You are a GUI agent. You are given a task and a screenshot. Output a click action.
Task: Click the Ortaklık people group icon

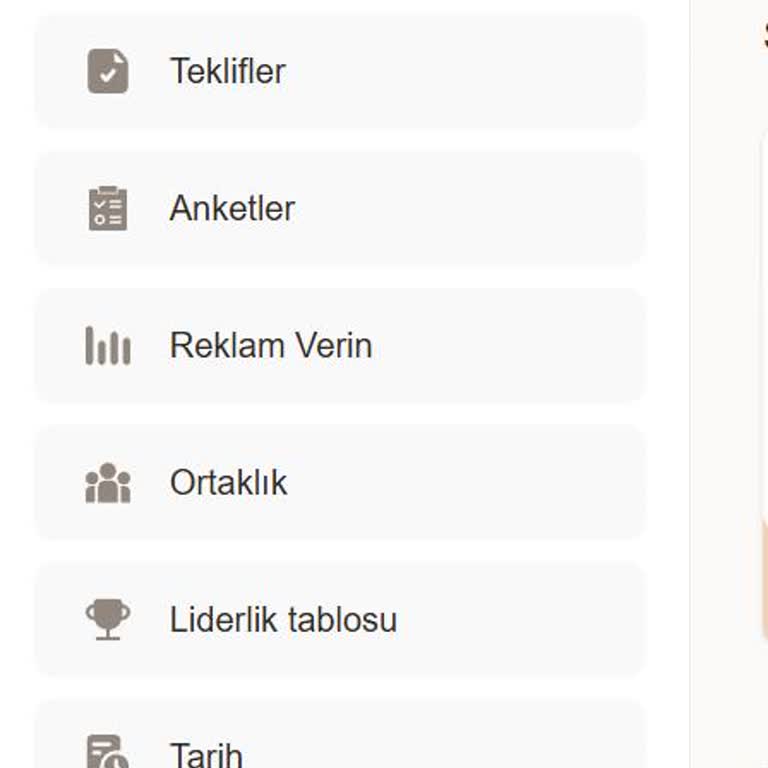[x=108, y=483]
